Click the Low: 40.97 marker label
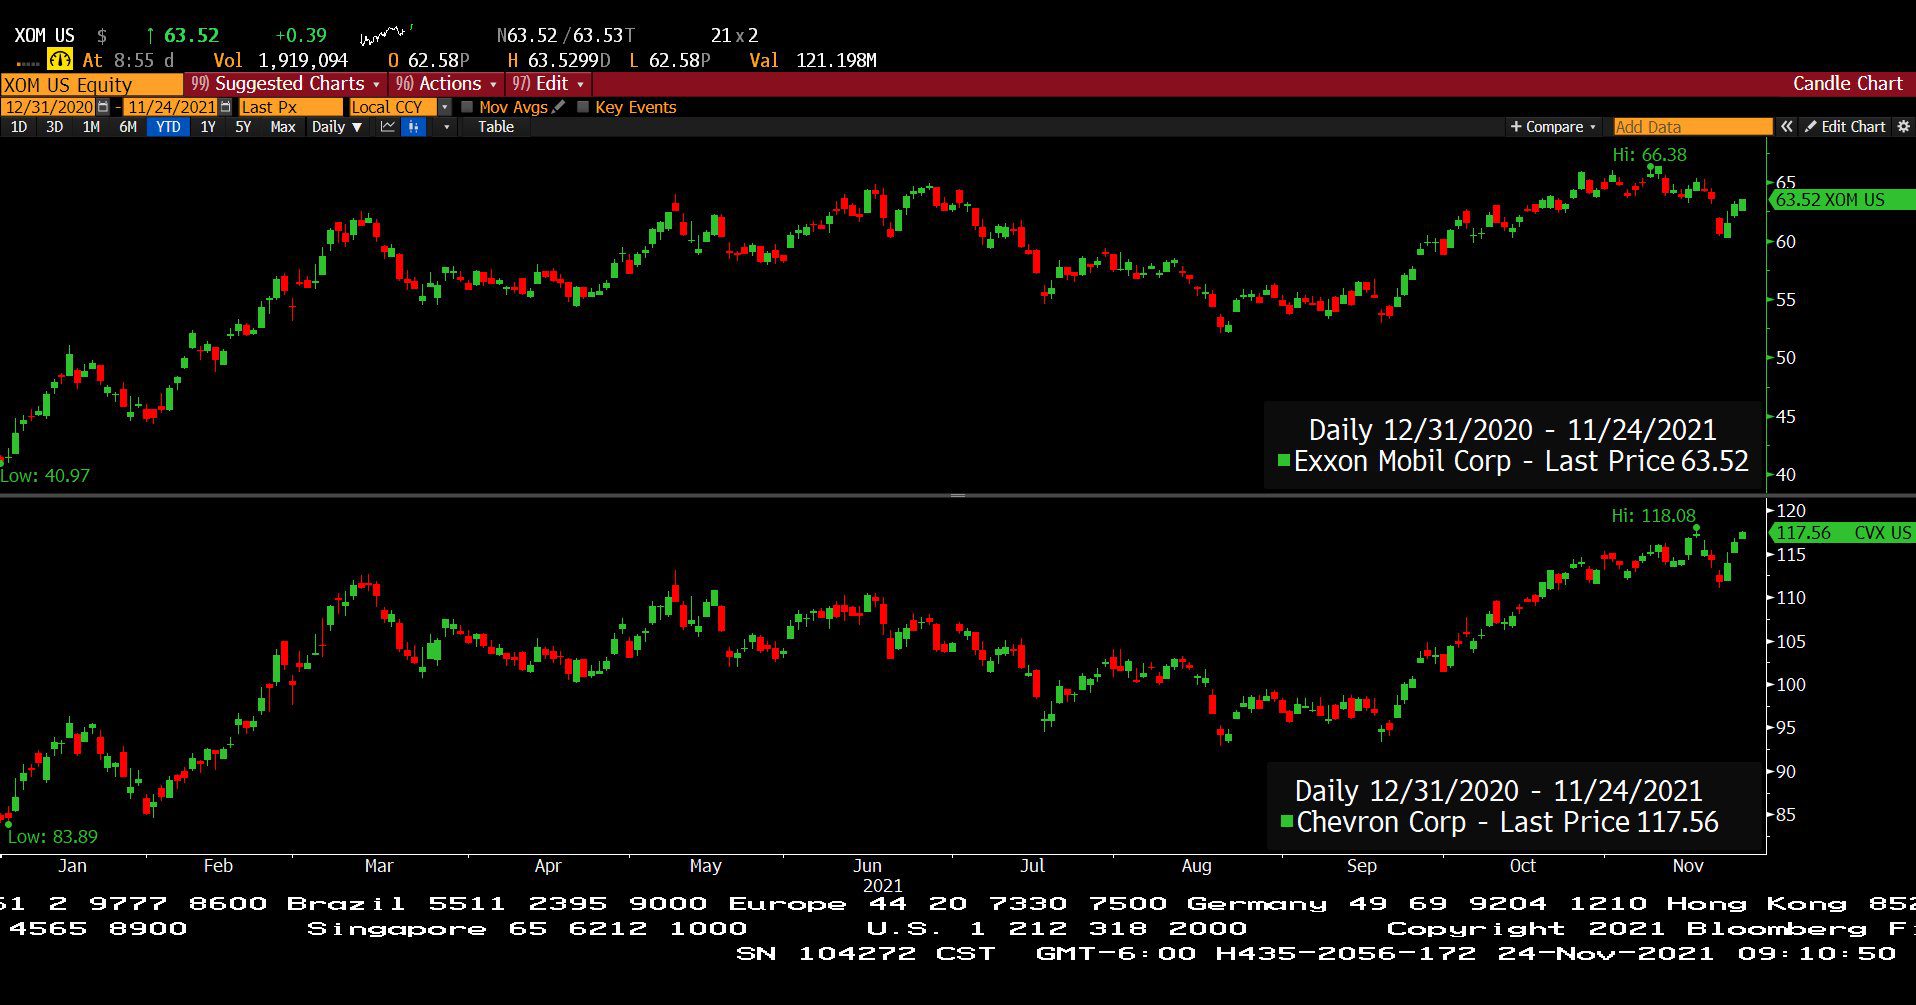Screen dimensions: 1916x1005 point(45,476)
